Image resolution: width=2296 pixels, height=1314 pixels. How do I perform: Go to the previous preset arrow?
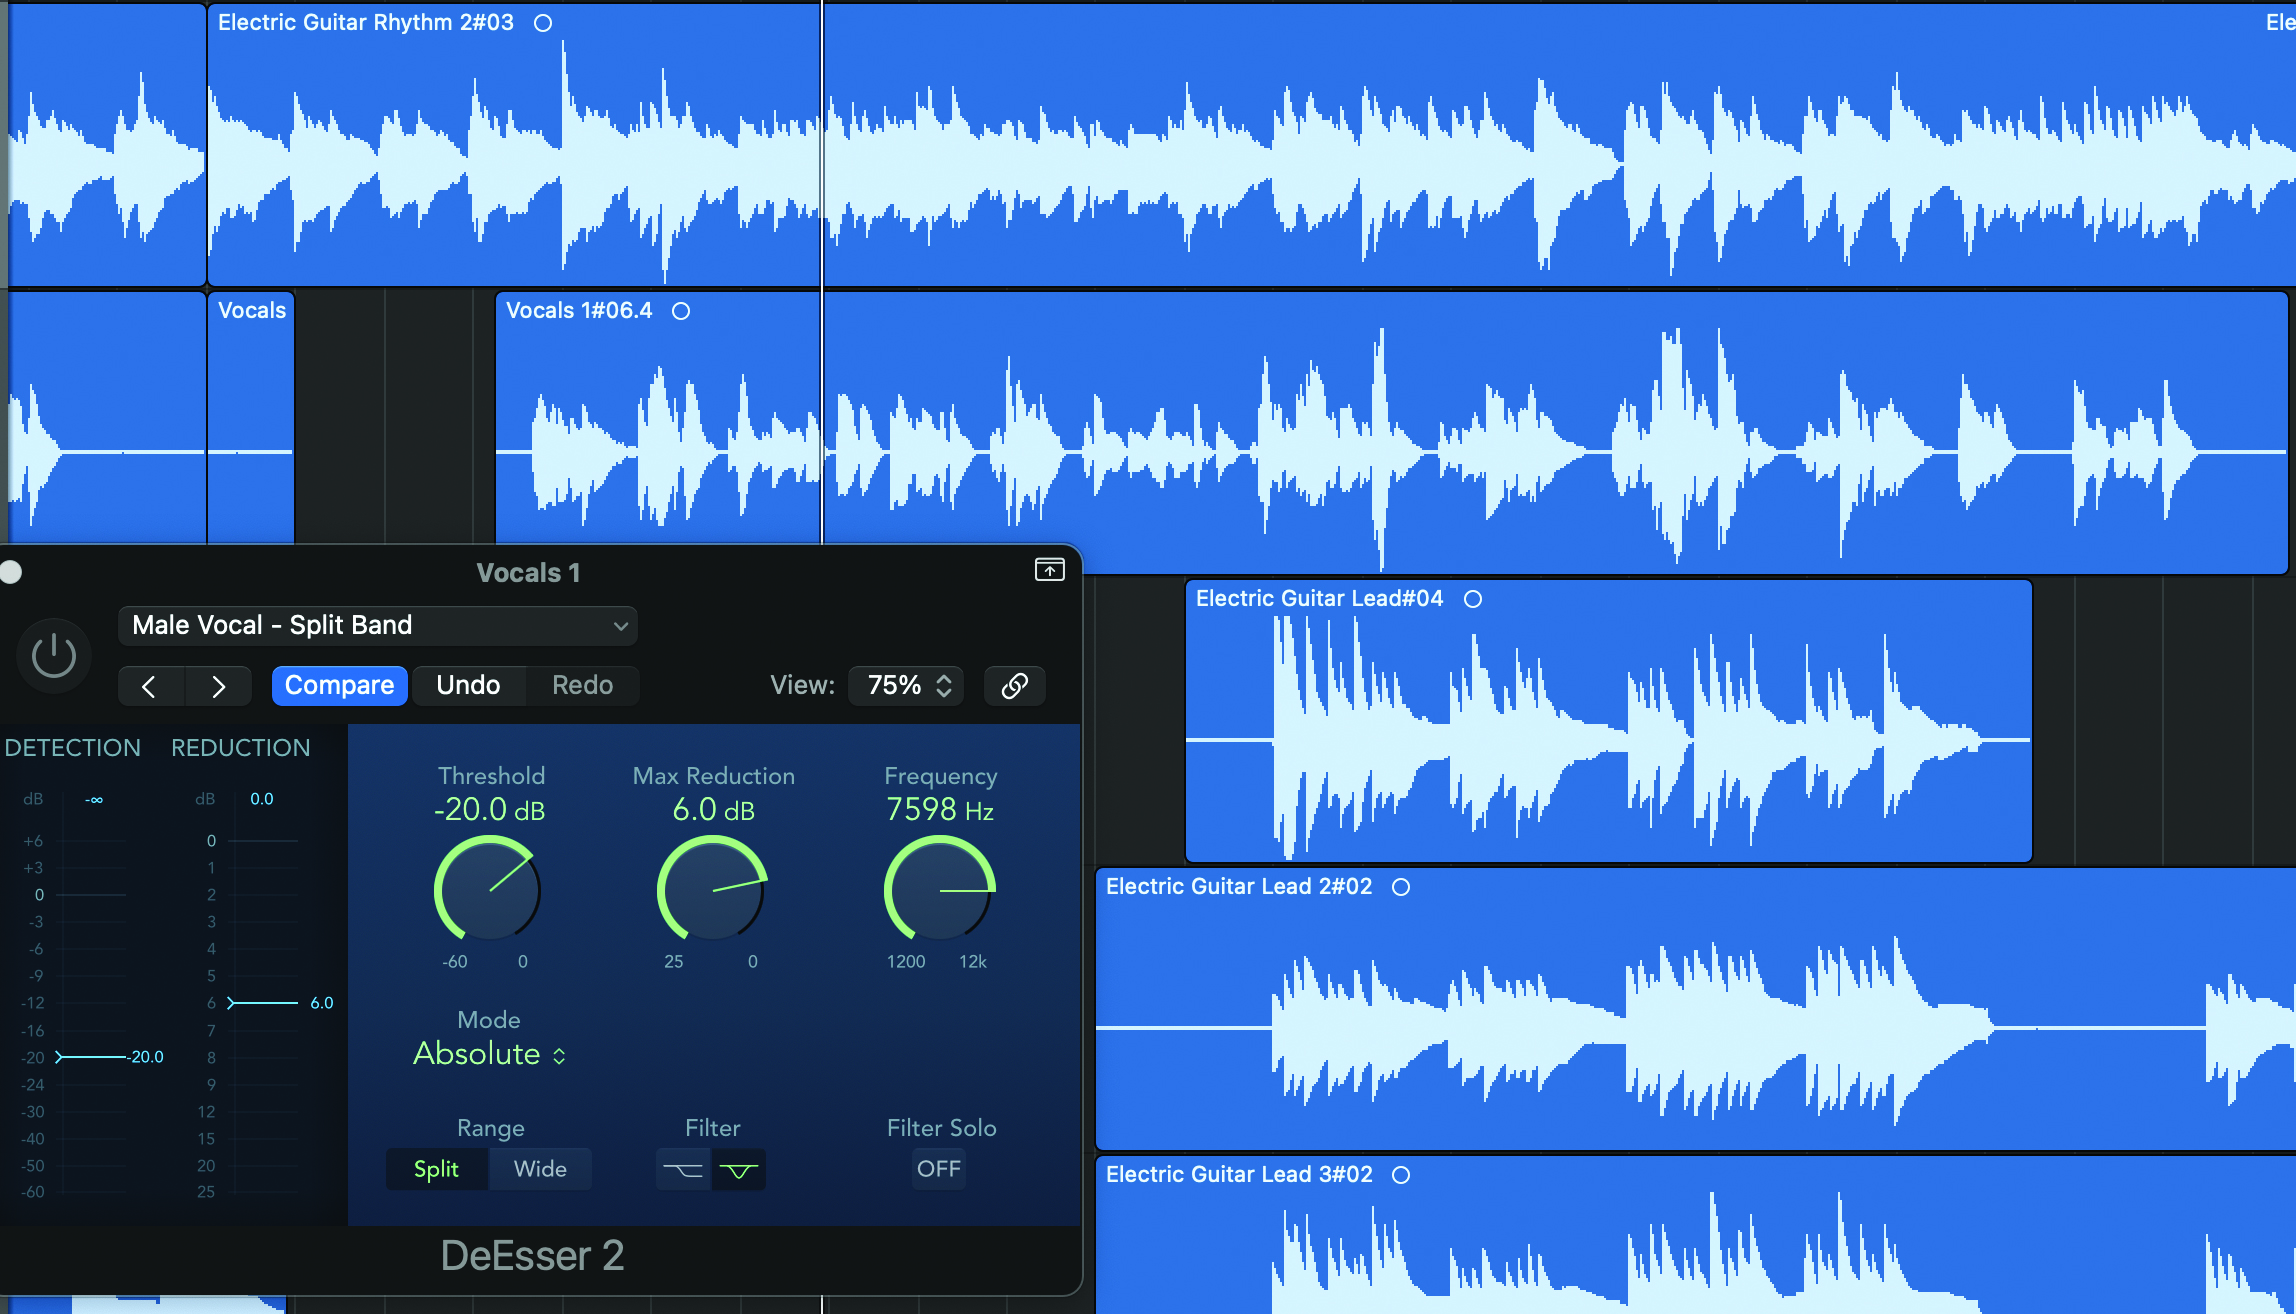150,686
